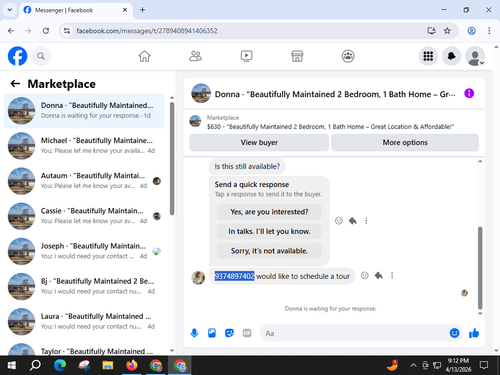Open Donna's conversation in the Marketplace list

[x=84, y=111]
